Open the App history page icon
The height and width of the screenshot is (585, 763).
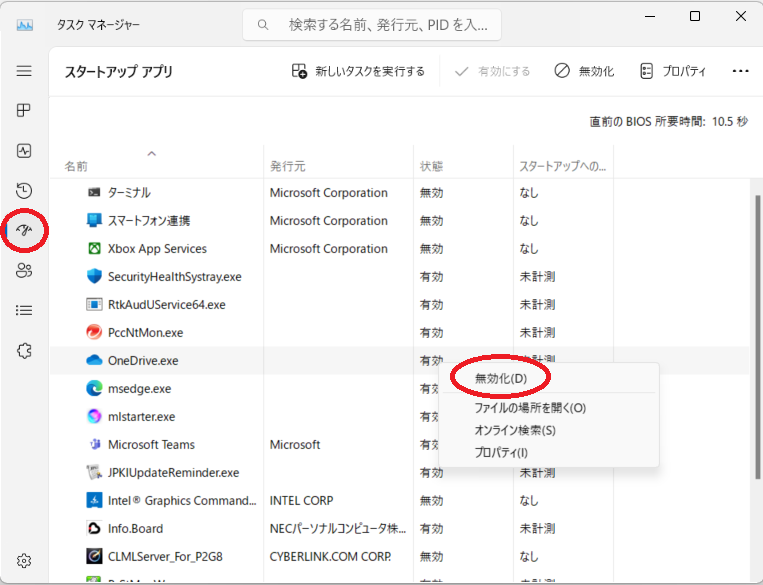tap(24, 190)
